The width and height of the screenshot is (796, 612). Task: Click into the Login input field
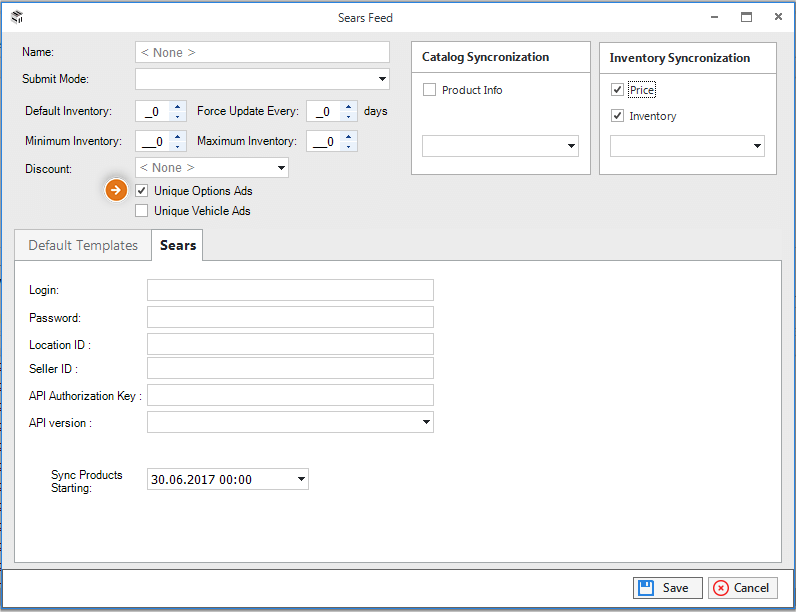(x=290, y=290)
